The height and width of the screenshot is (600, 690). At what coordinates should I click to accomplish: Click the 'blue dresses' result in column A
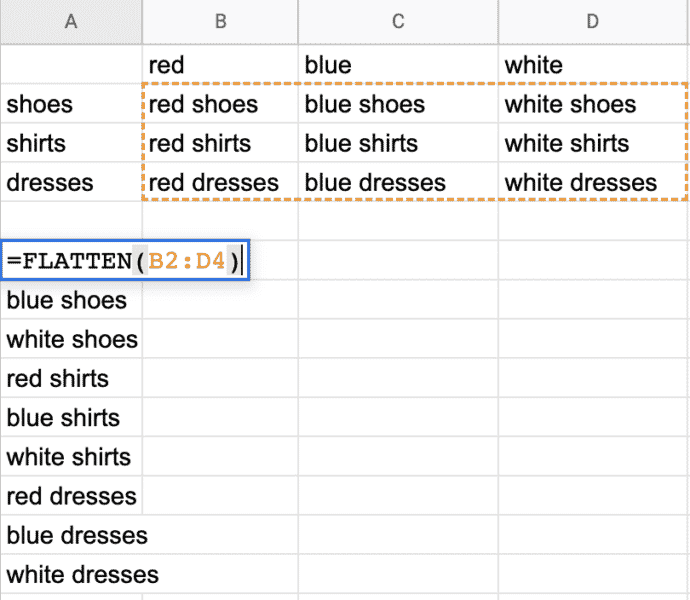[x=76, y=535]
